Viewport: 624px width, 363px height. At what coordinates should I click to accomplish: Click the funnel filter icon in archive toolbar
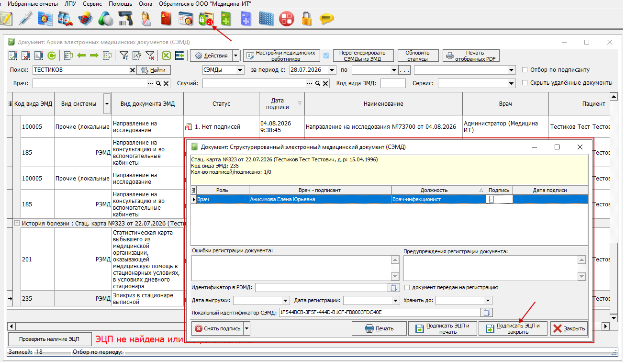click(x=124, y=56)
